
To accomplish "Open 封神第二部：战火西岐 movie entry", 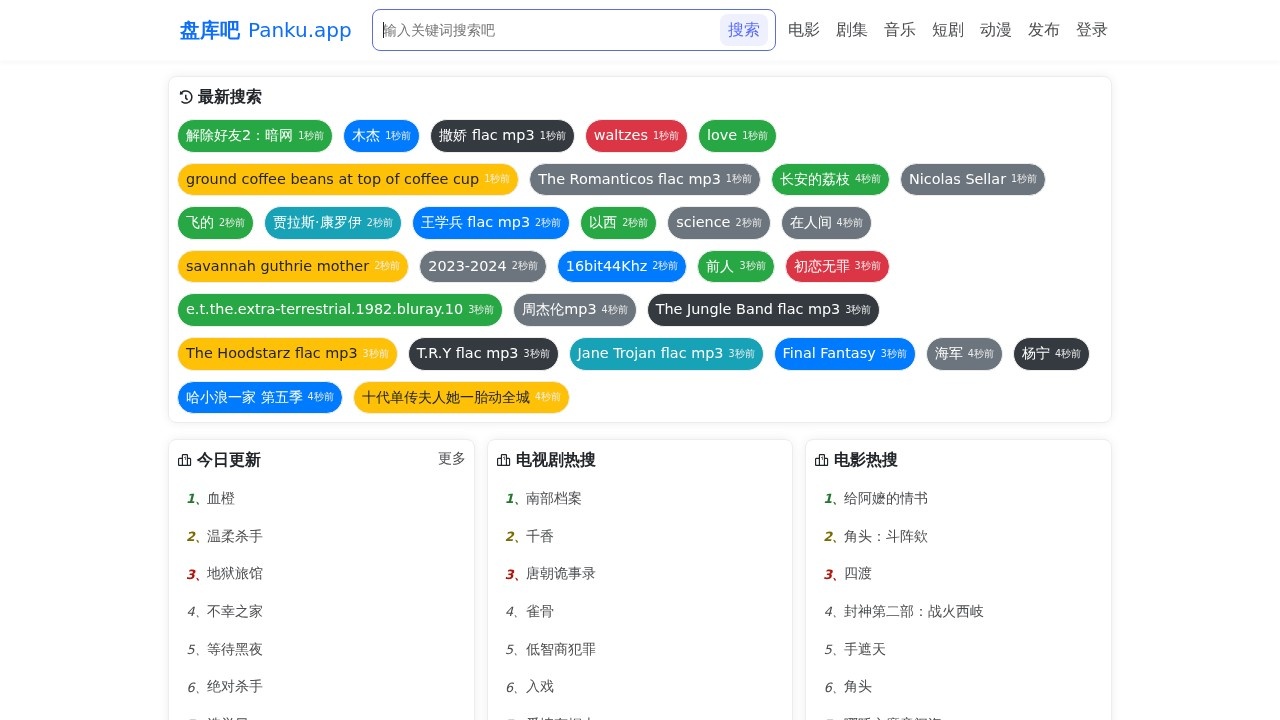I will click(x=914, y=611).
